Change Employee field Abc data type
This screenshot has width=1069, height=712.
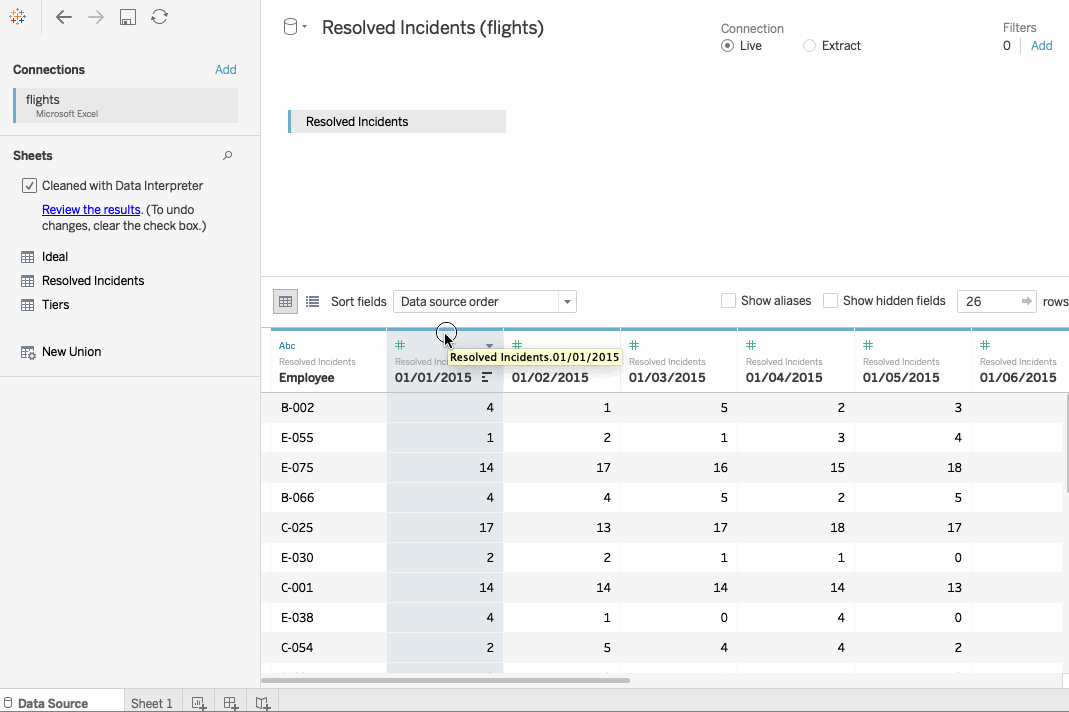click(x=287, y=346)
